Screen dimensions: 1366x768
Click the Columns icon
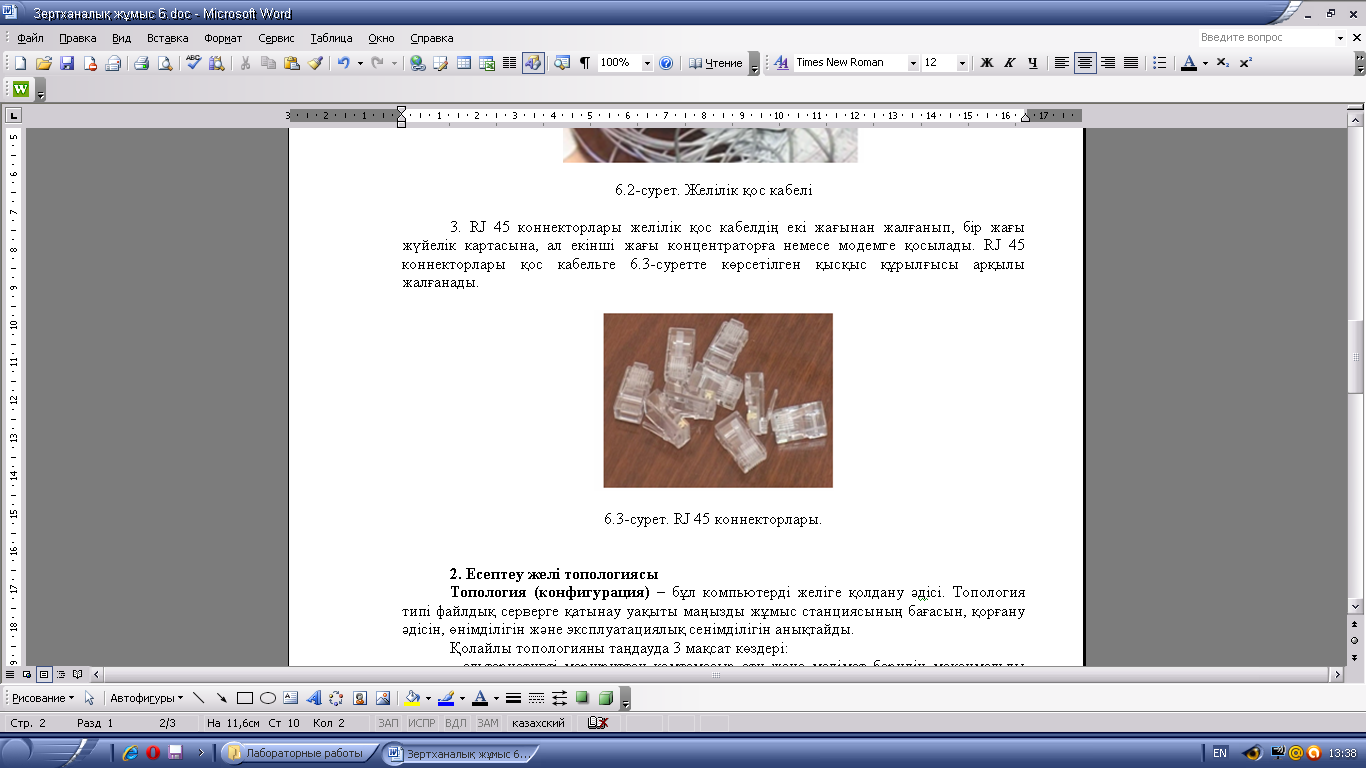509,63
